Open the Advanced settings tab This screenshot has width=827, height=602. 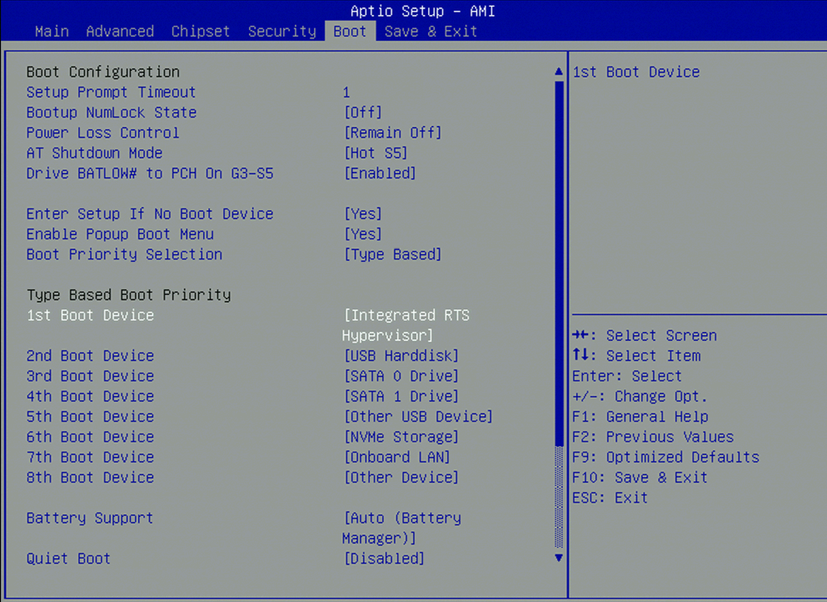pos(120,31)
